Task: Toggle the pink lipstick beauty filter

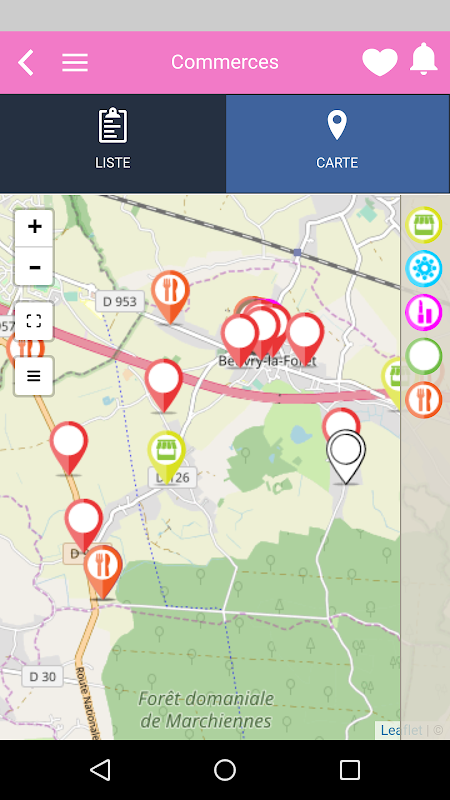Action: point(423,313)
